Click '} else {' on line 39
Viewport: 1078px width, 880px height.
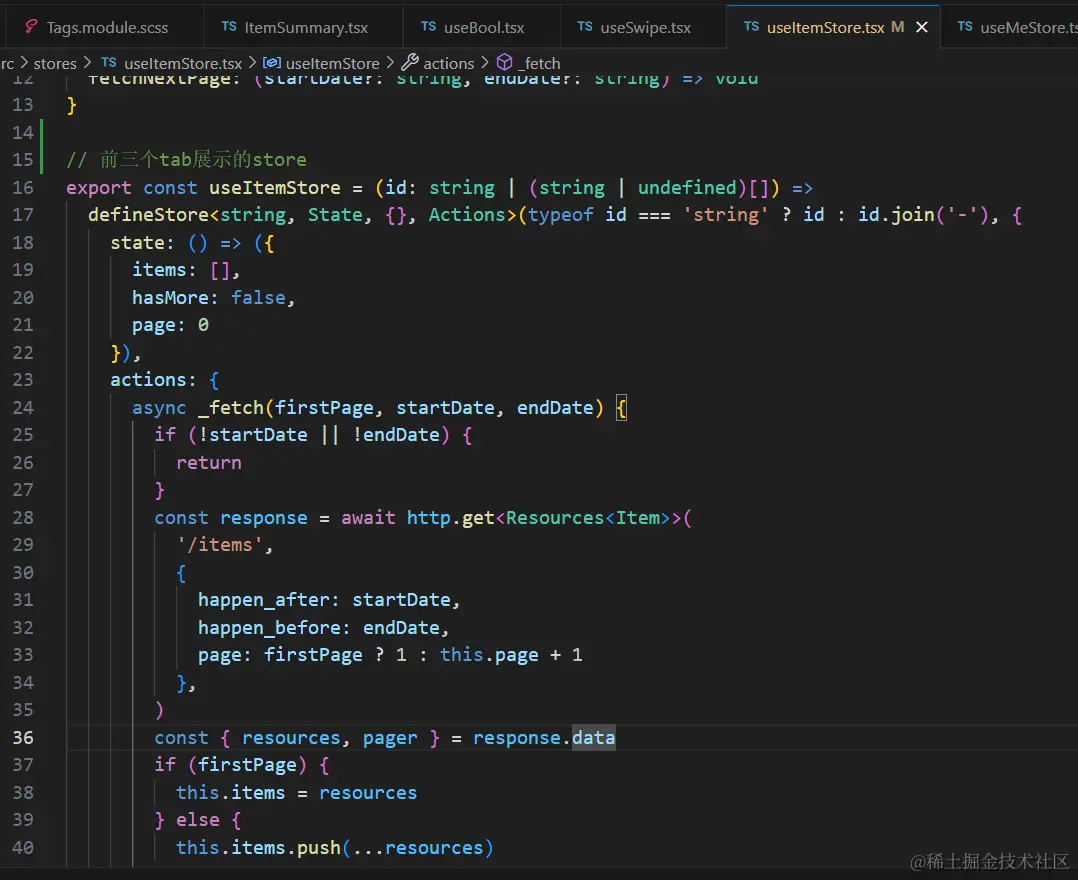click(198, 820)
